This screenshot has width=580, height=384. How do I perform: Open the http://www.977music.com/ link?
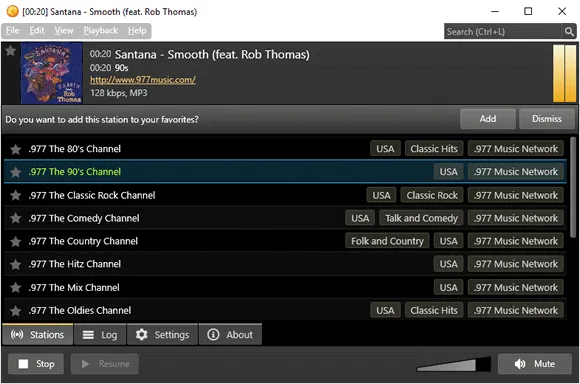point(143,80)
